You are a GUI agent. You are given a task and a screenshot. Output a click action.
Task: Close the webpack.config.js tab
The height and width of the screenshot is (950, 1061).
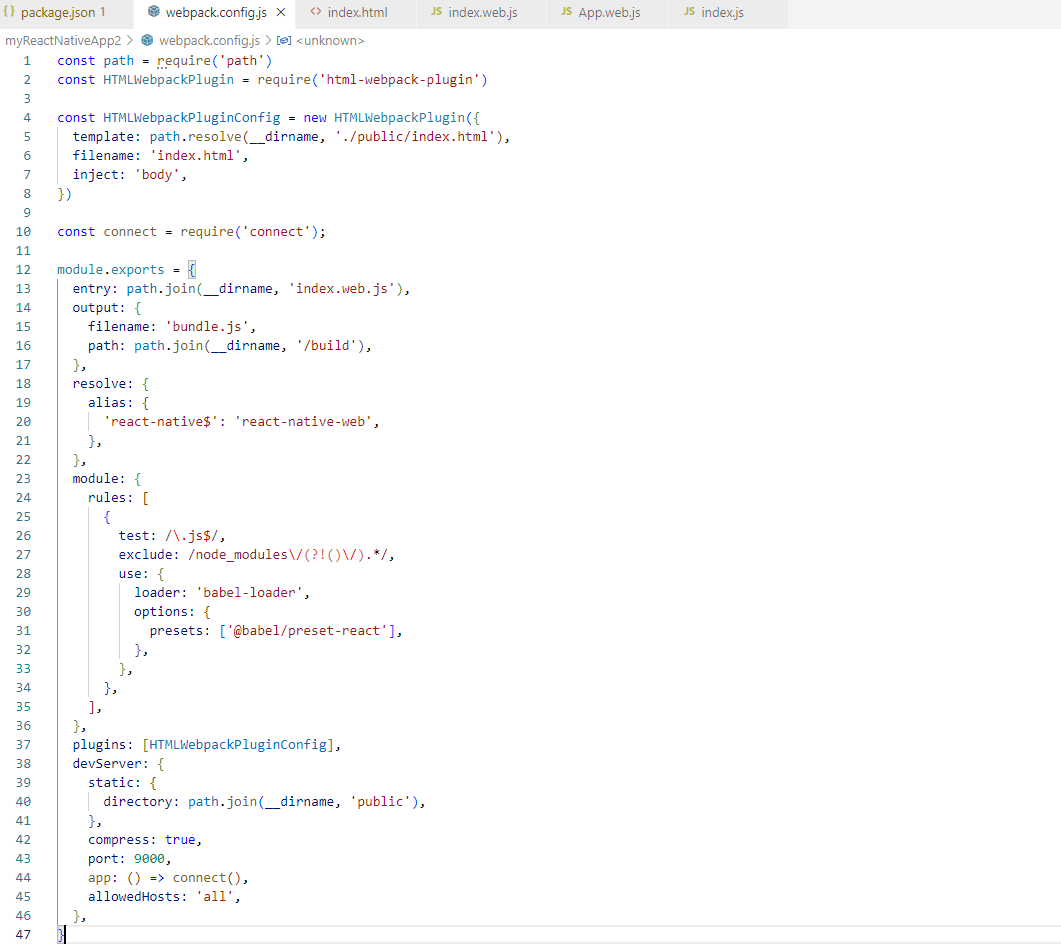[281, 12]
